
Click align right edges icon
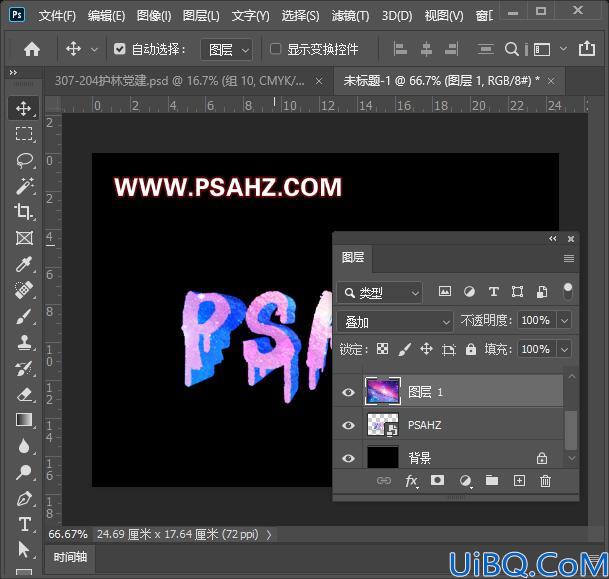(451, 49)
